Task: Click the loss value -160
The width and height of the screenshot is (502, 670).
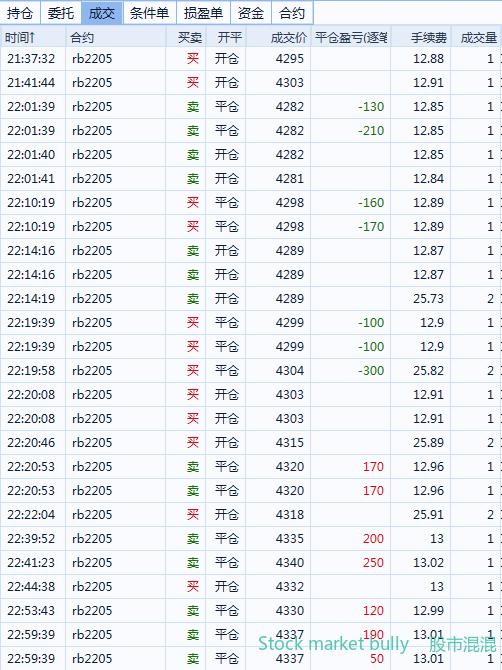Action: 371,202
